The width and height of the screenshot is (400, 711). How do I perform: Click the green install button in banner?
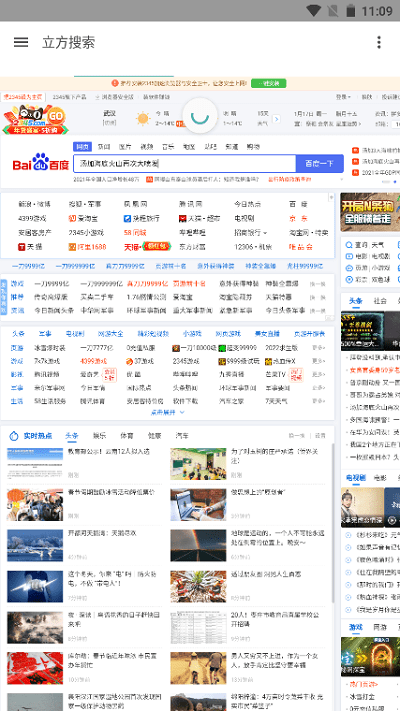point(268,83)
